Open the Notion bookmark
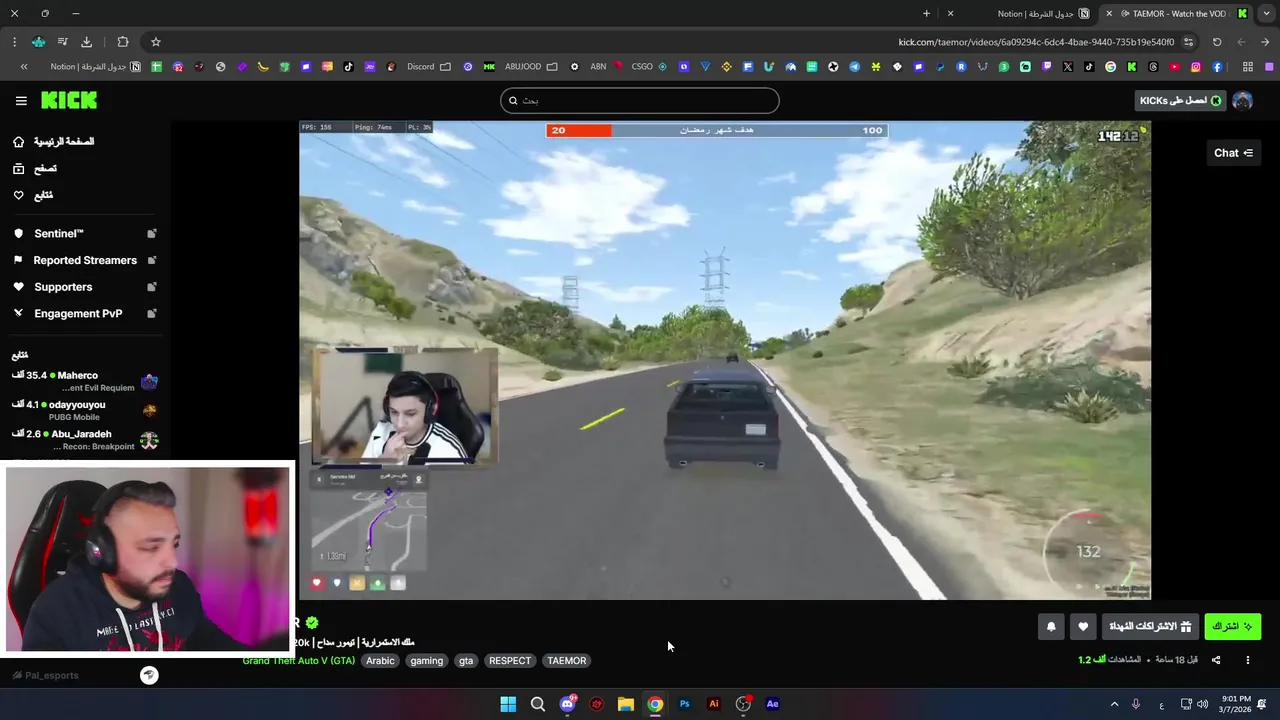Screen dimensions: 1280x720 96,67
